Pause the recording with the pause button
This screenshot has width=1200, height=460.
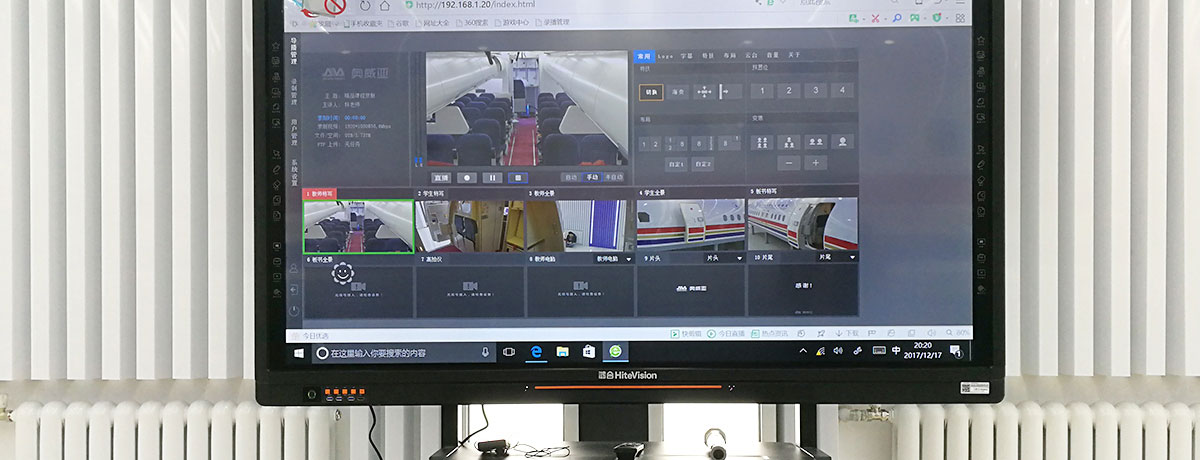491,177
